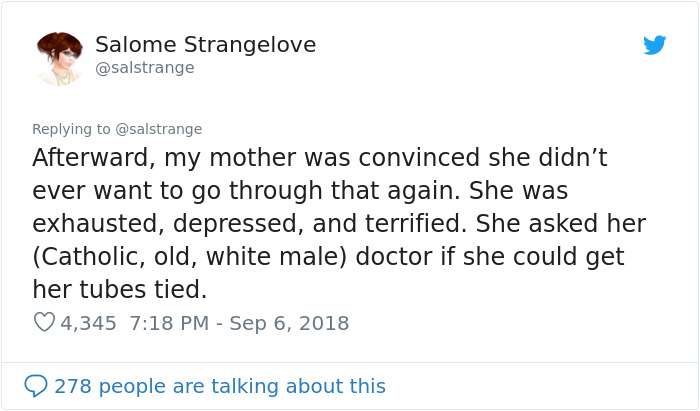Click the Twitter bird logo icon

point(655,45)
